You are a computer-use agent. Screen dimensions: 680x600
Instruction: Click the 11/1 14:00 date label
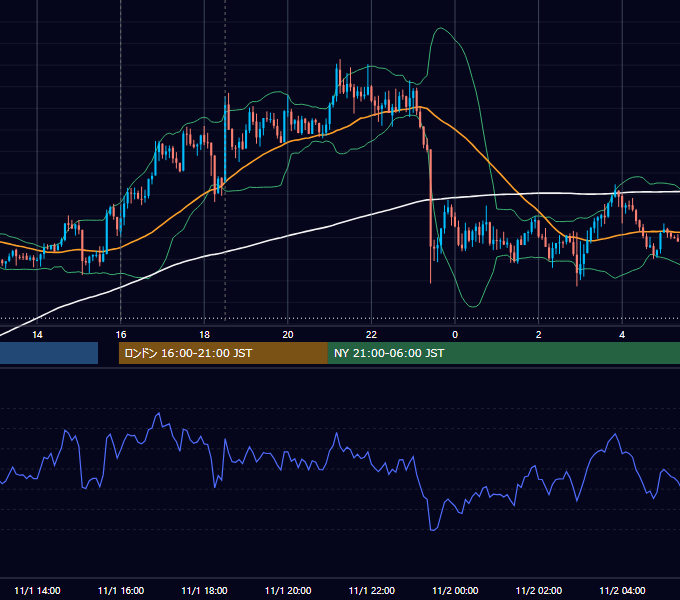[x=37, y=590]
